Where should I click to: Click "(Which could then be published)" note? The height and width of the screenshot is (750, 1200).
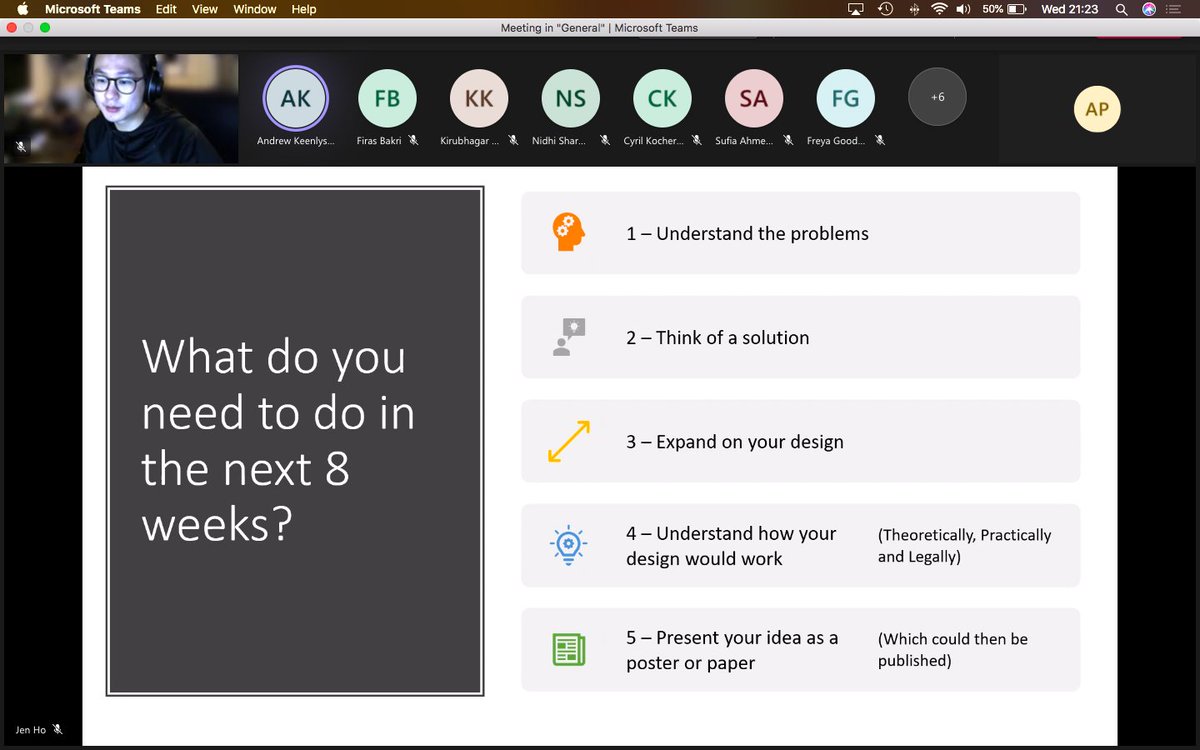[x=952, y=650]
